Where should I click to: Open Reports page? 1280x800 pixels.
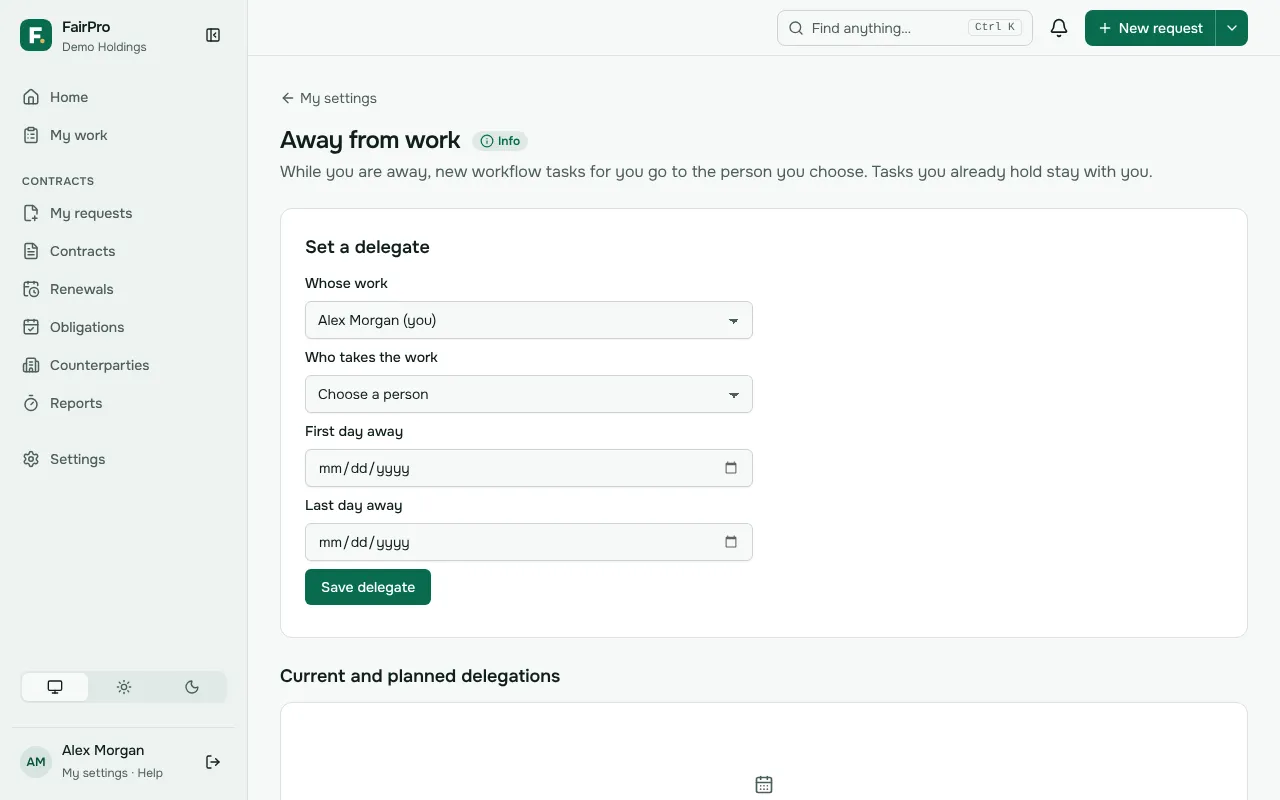pos(124,403)
